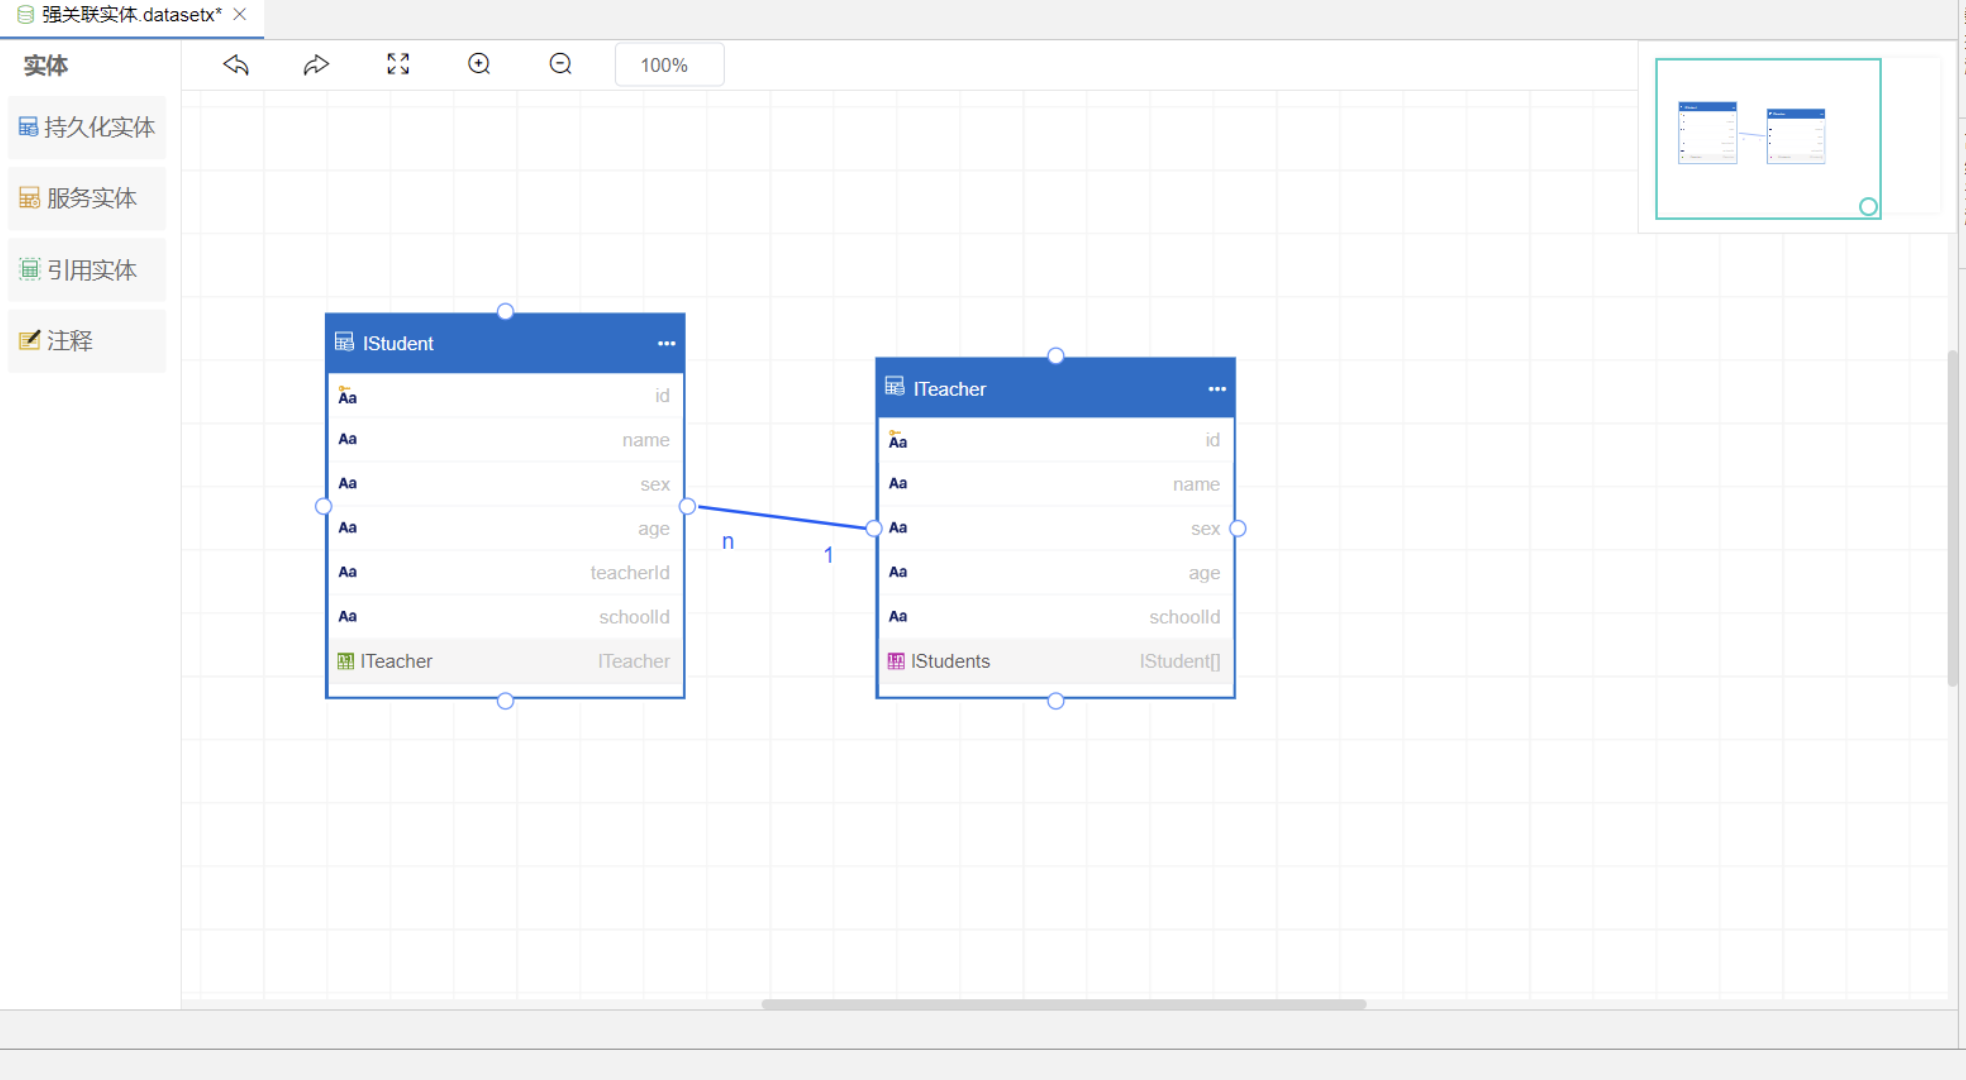This screenshot has width=1966, height=1080.
Task: Select the 强关联实体.datasetx tab
Action: [130, 15]
